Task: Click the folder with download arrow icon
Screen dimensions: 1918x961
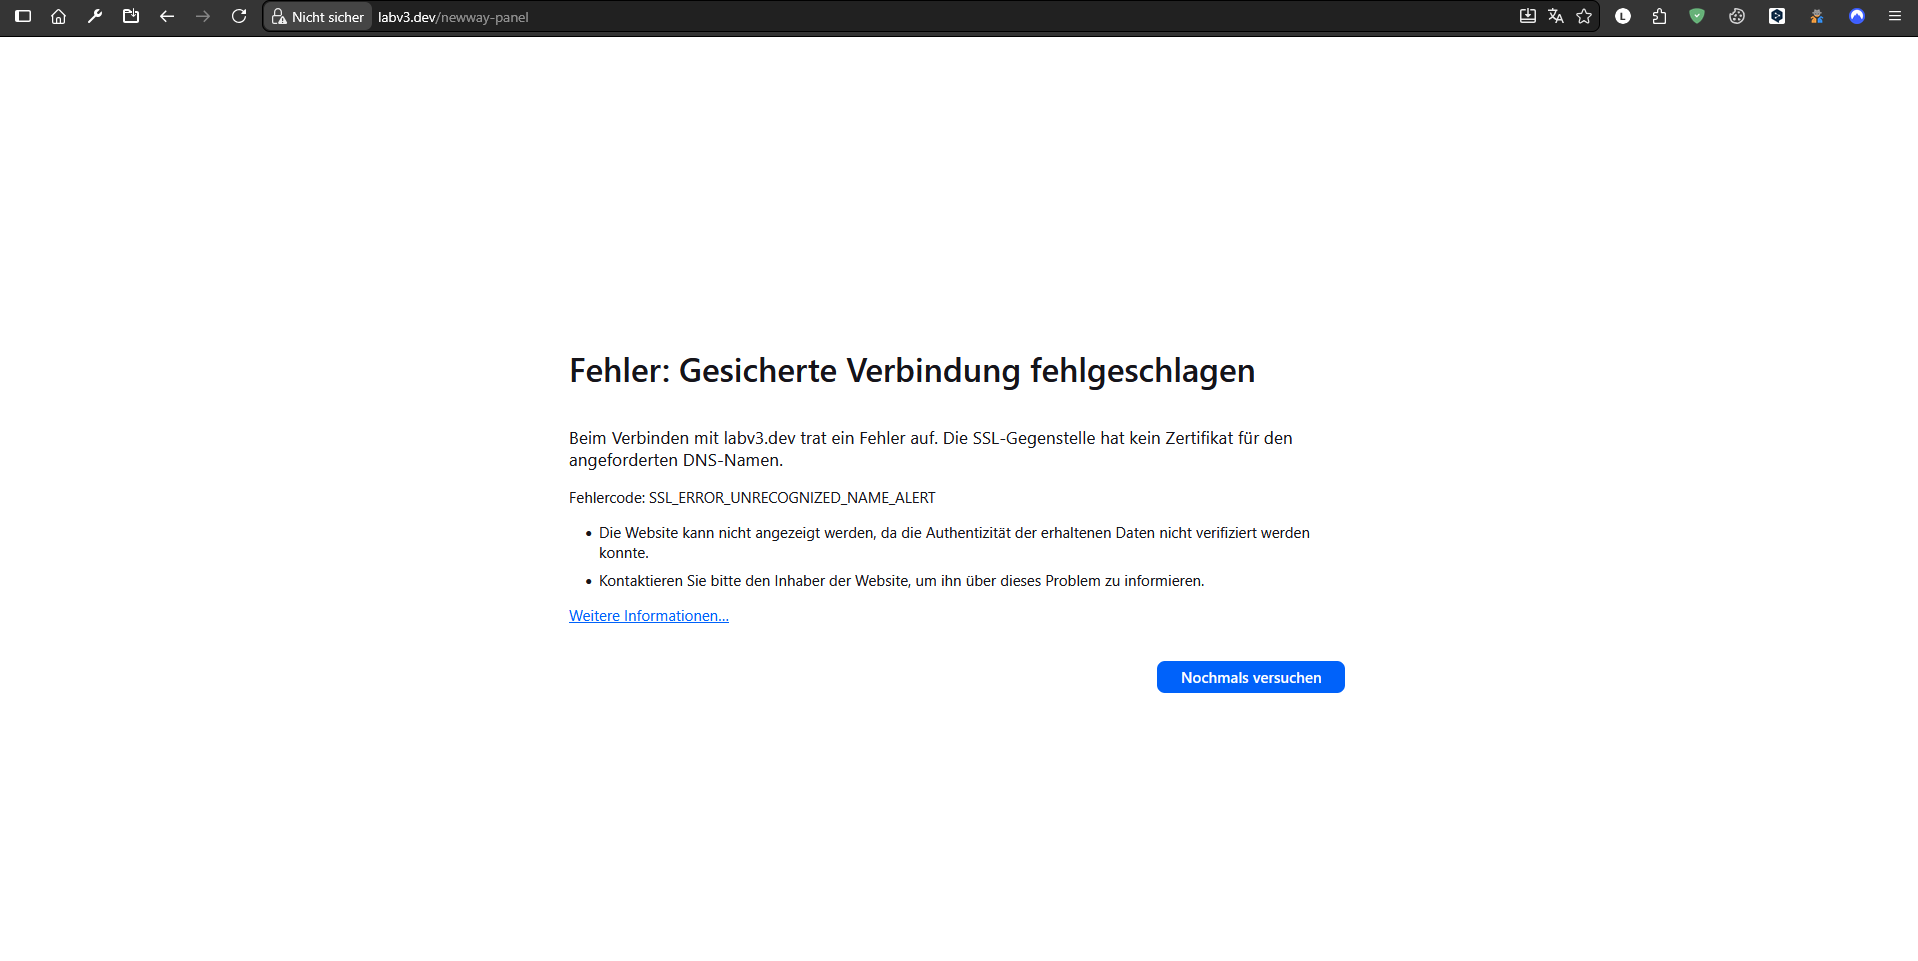Action: 131,17
